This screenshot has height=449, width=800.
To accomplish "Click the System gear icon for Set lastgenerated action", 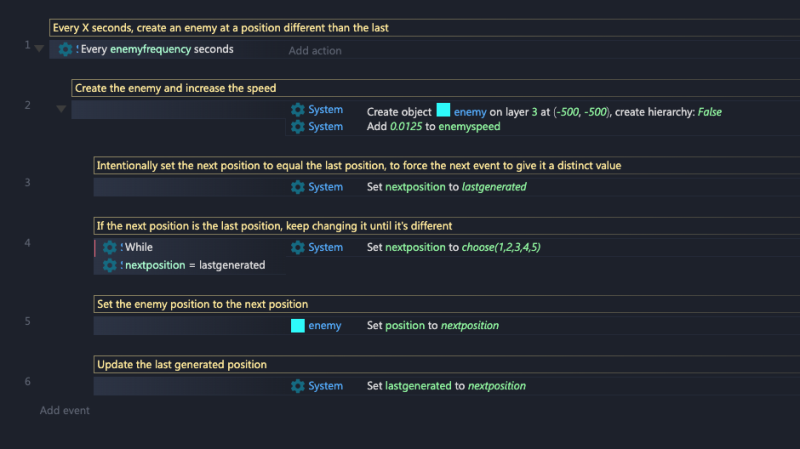I will (297, 386).
